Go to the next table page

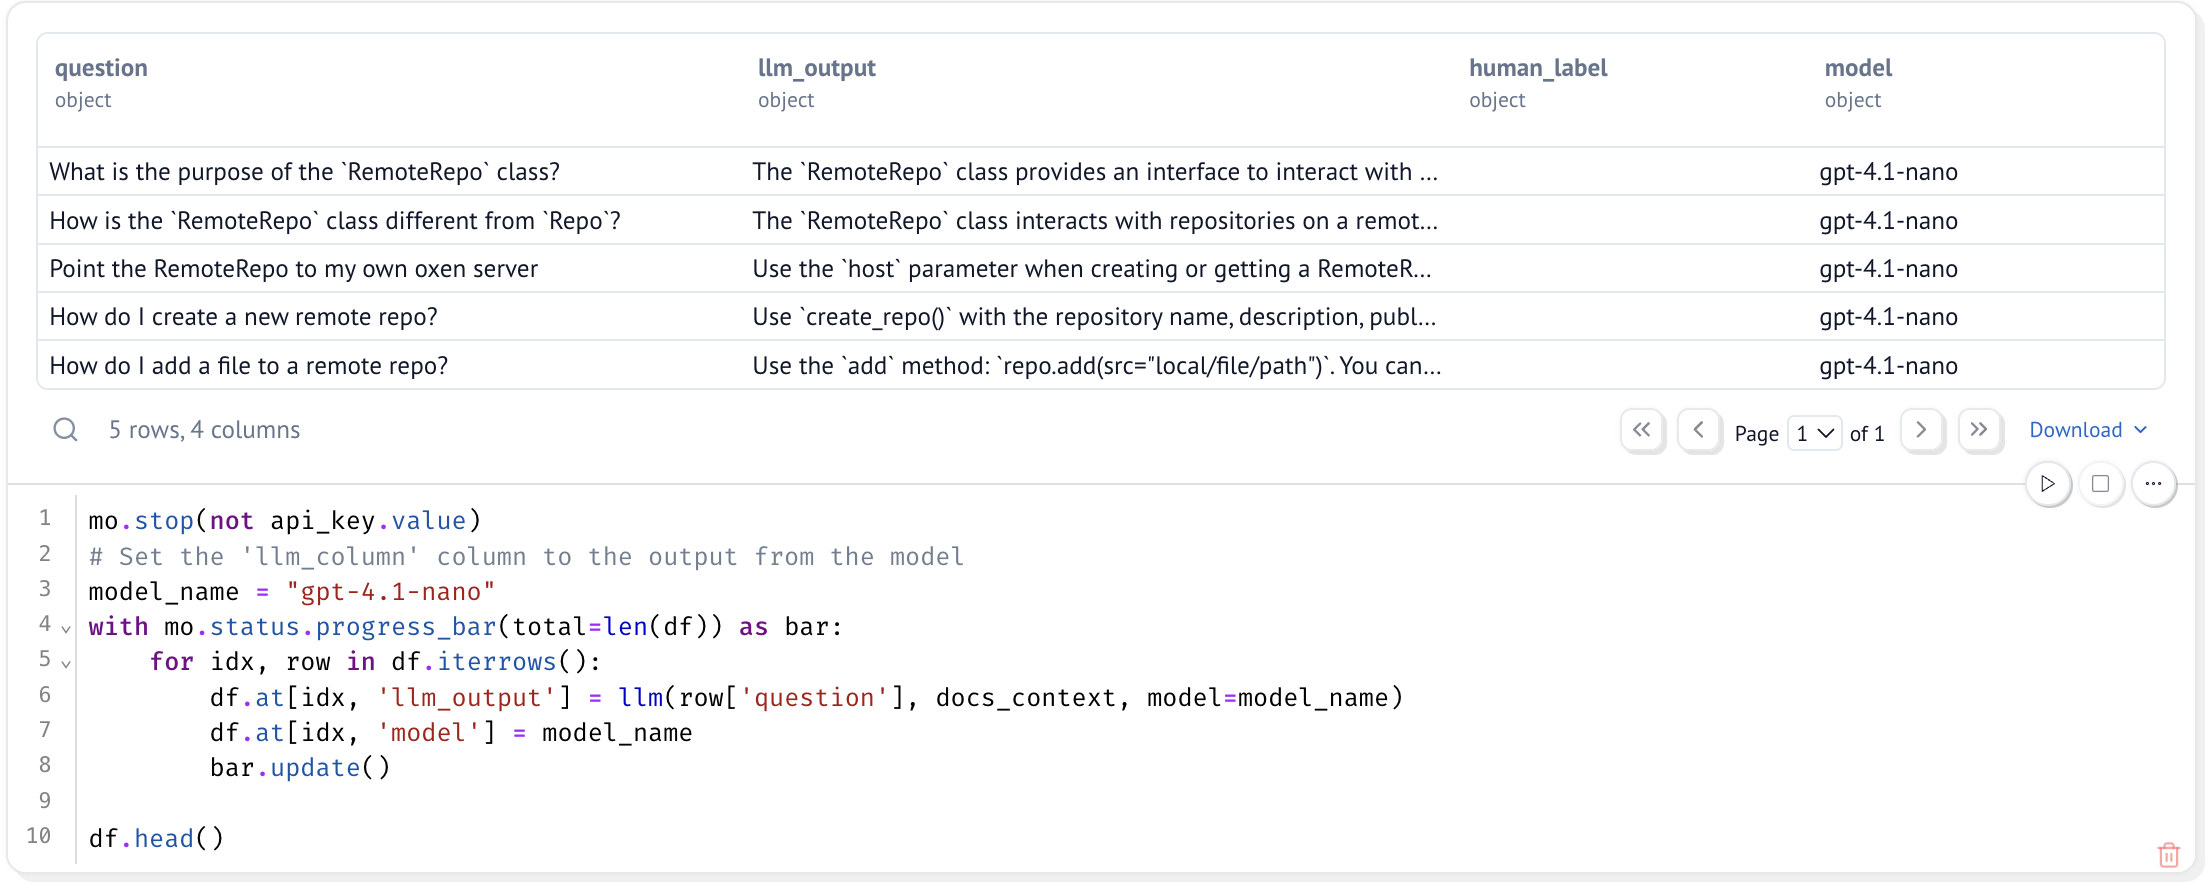(x=1921, y=431)
